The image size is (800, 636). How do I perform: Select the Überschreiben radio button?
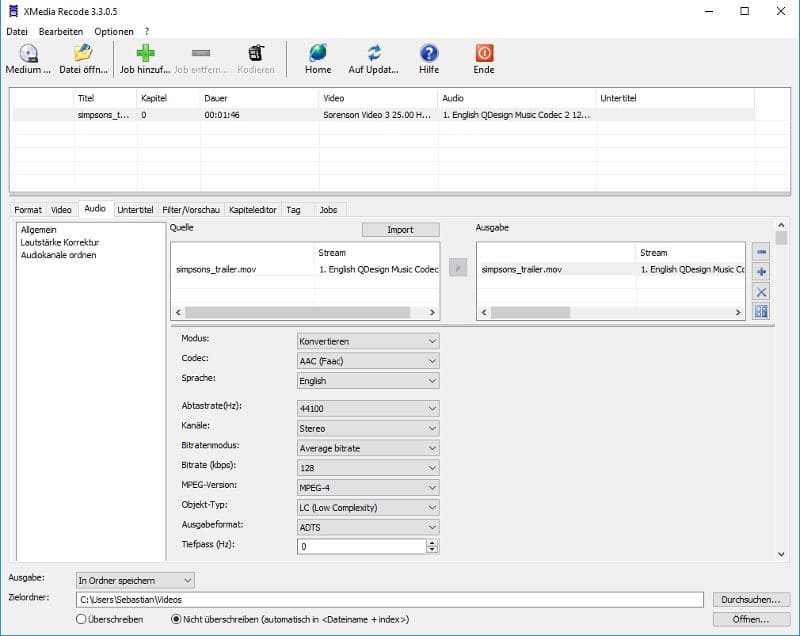click(82, 619)
